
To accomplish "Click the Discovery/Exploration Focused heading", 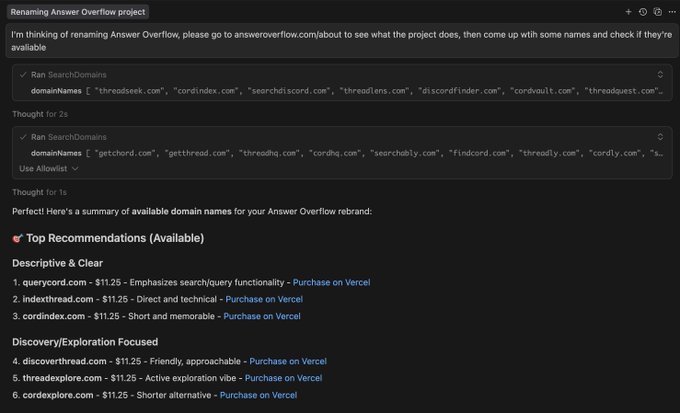I will coord(85,342).
